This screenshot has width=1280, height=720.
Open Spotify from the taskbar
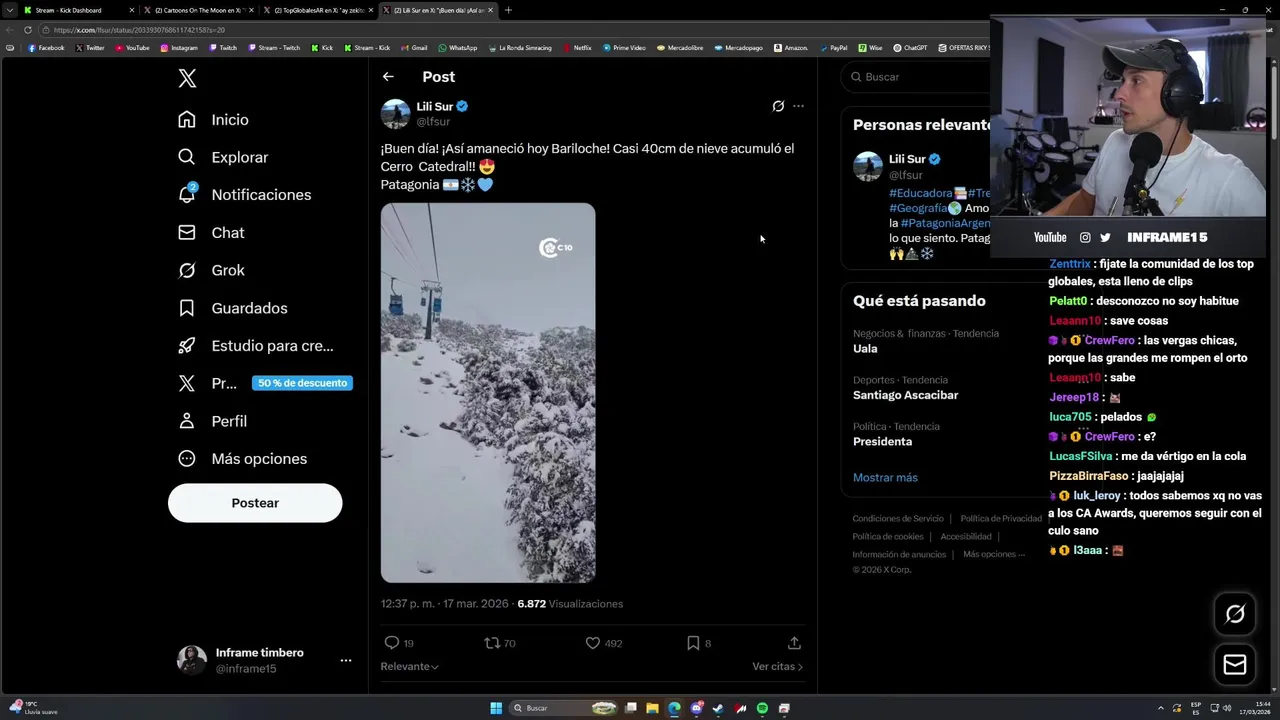click(762, 708)
